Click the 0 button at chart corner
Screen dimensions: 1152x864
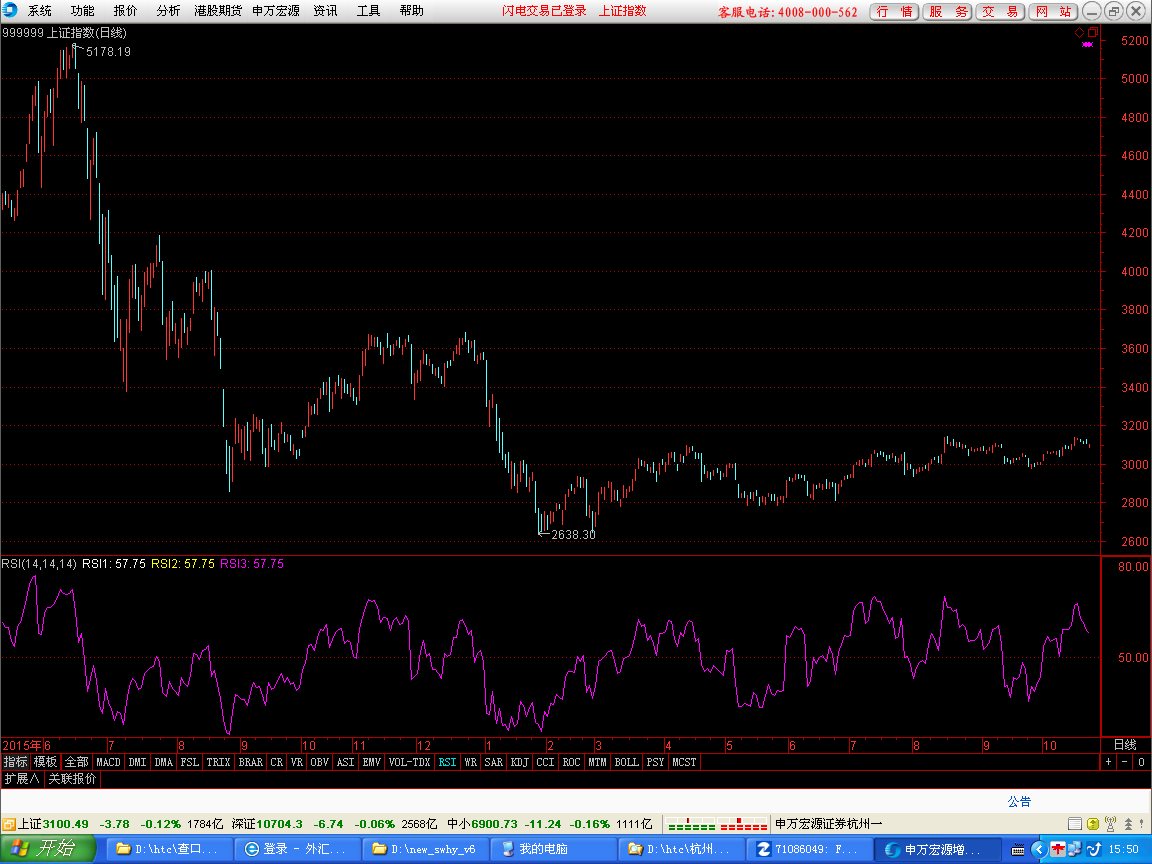pos(1142,762)
